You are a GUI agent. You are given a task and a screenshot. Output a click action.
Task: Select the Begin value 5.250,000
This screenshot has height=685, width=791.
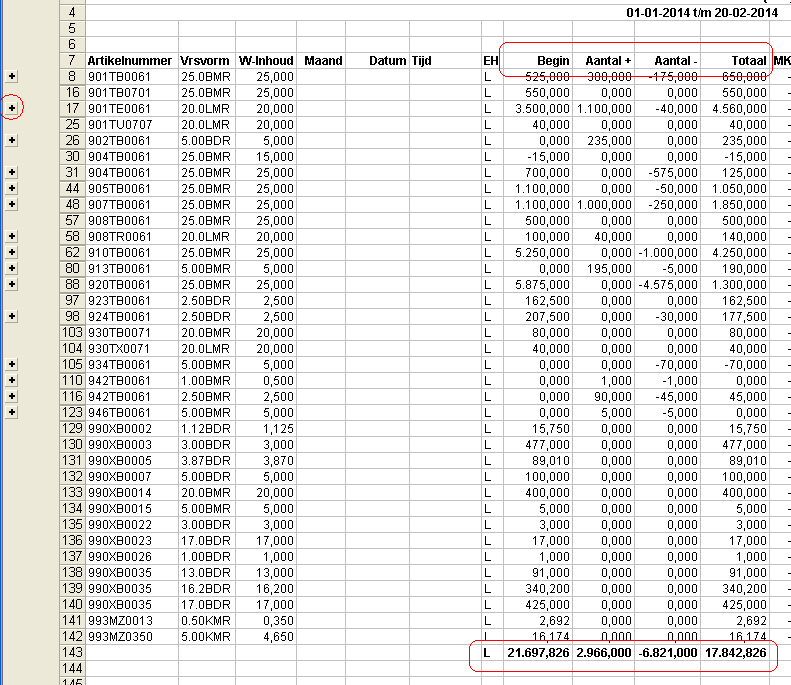click(538, 253)
